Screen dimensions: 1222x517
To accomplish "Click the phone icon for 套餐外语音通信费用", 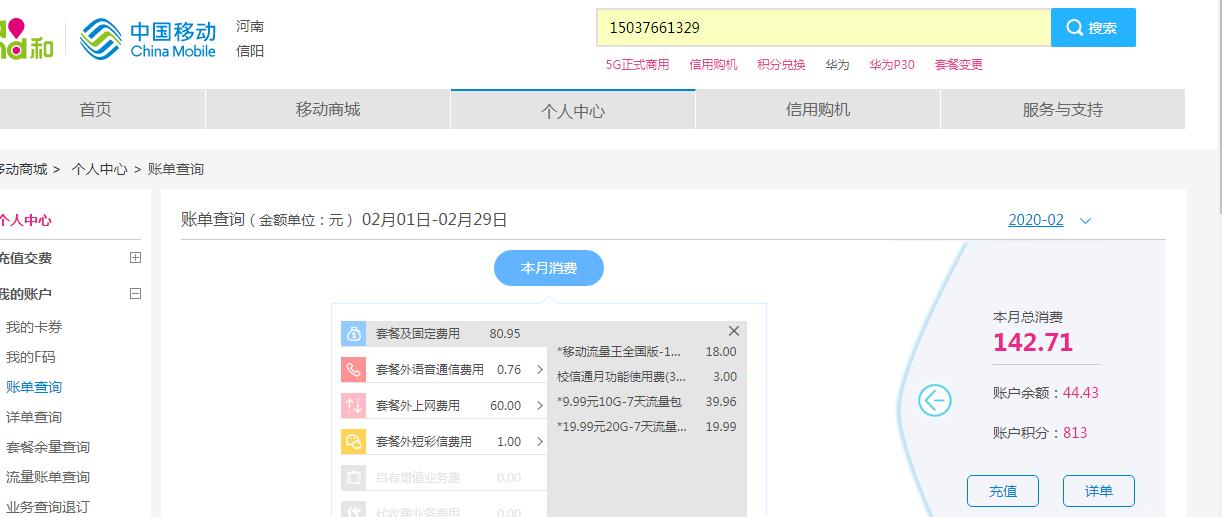I will [354, 370].
